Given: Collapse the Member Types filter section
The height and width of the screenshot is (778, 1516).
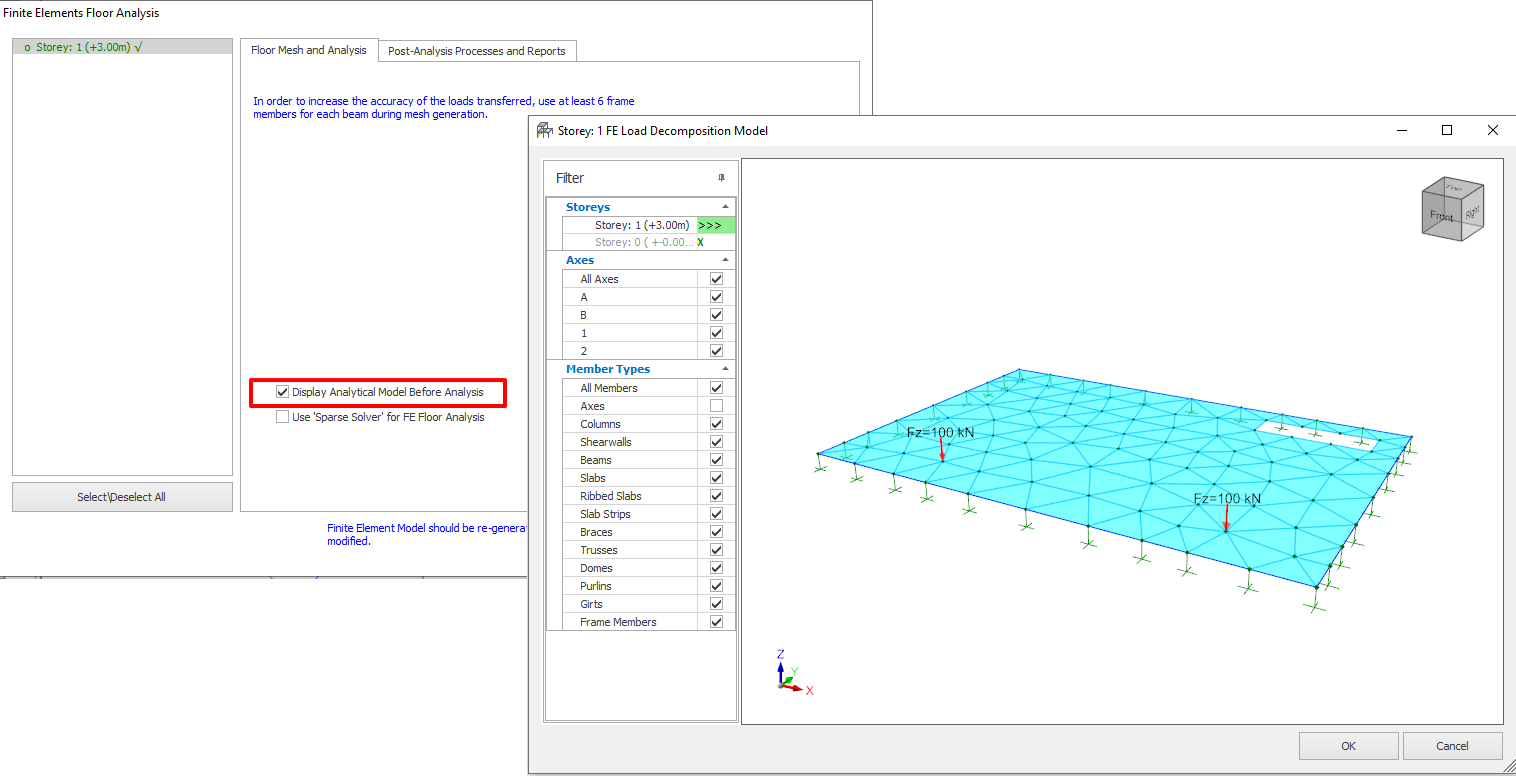Looking at the screenshot, I should (725, 369).
